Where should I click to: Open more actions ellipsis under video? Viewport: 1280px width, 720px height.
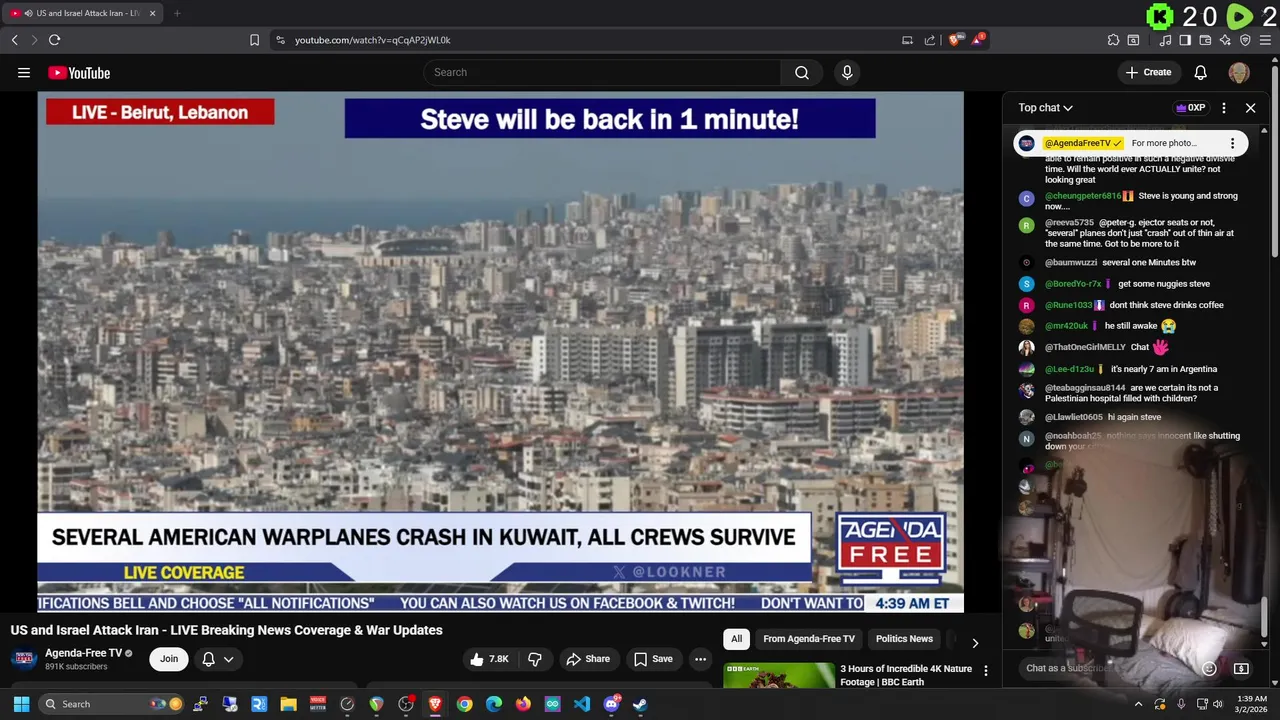click(700, 659)
